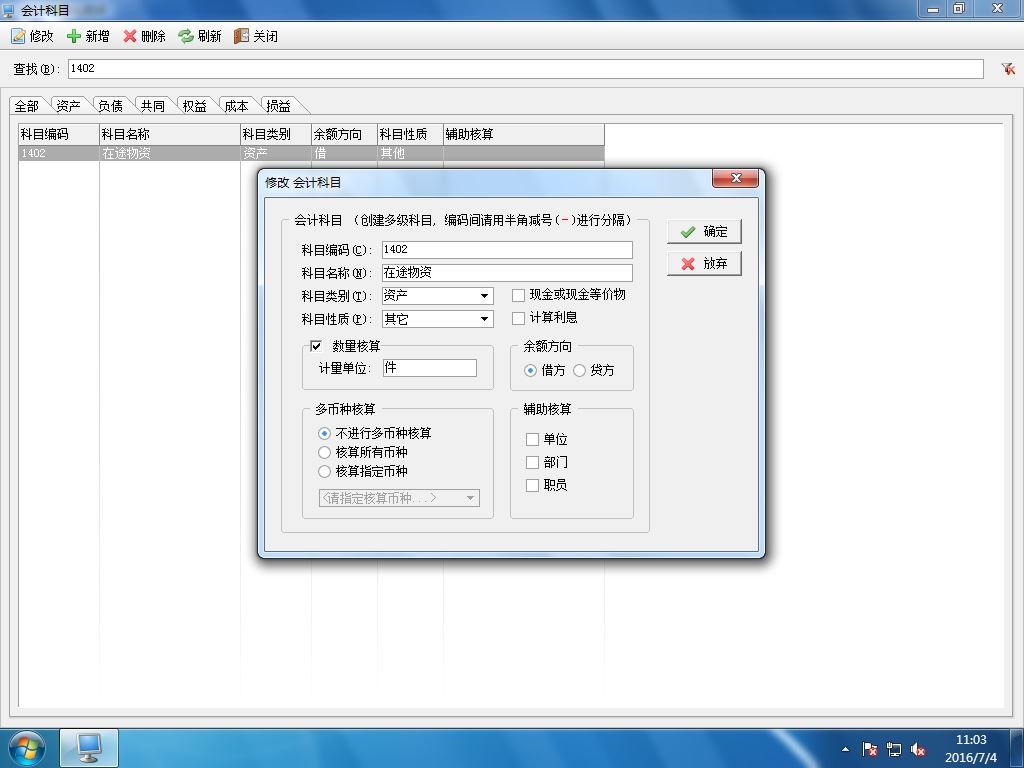Screen dimensions: 1024x768
Task: Switch to the 权益 tab
Action: pos(194,106)
